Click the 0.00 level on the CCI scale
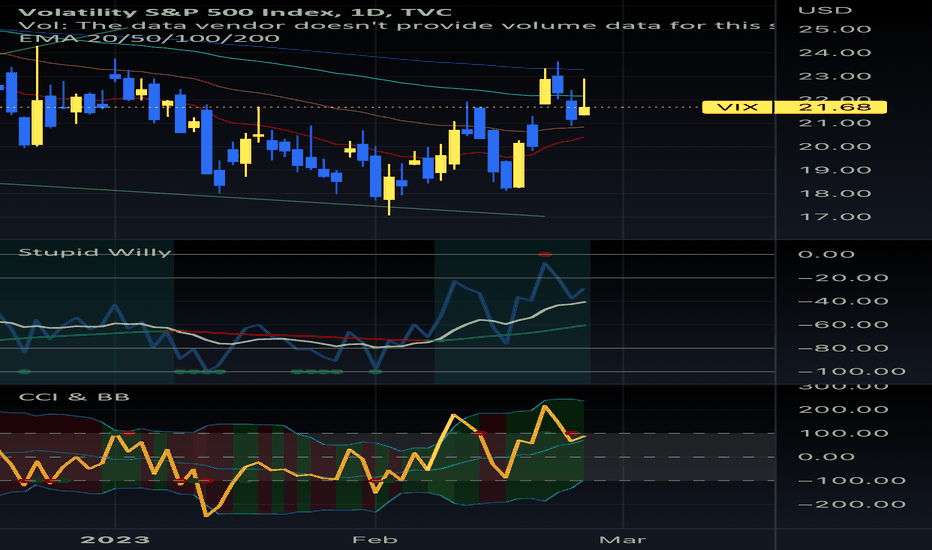932x550 pixels. coord(826,457)
